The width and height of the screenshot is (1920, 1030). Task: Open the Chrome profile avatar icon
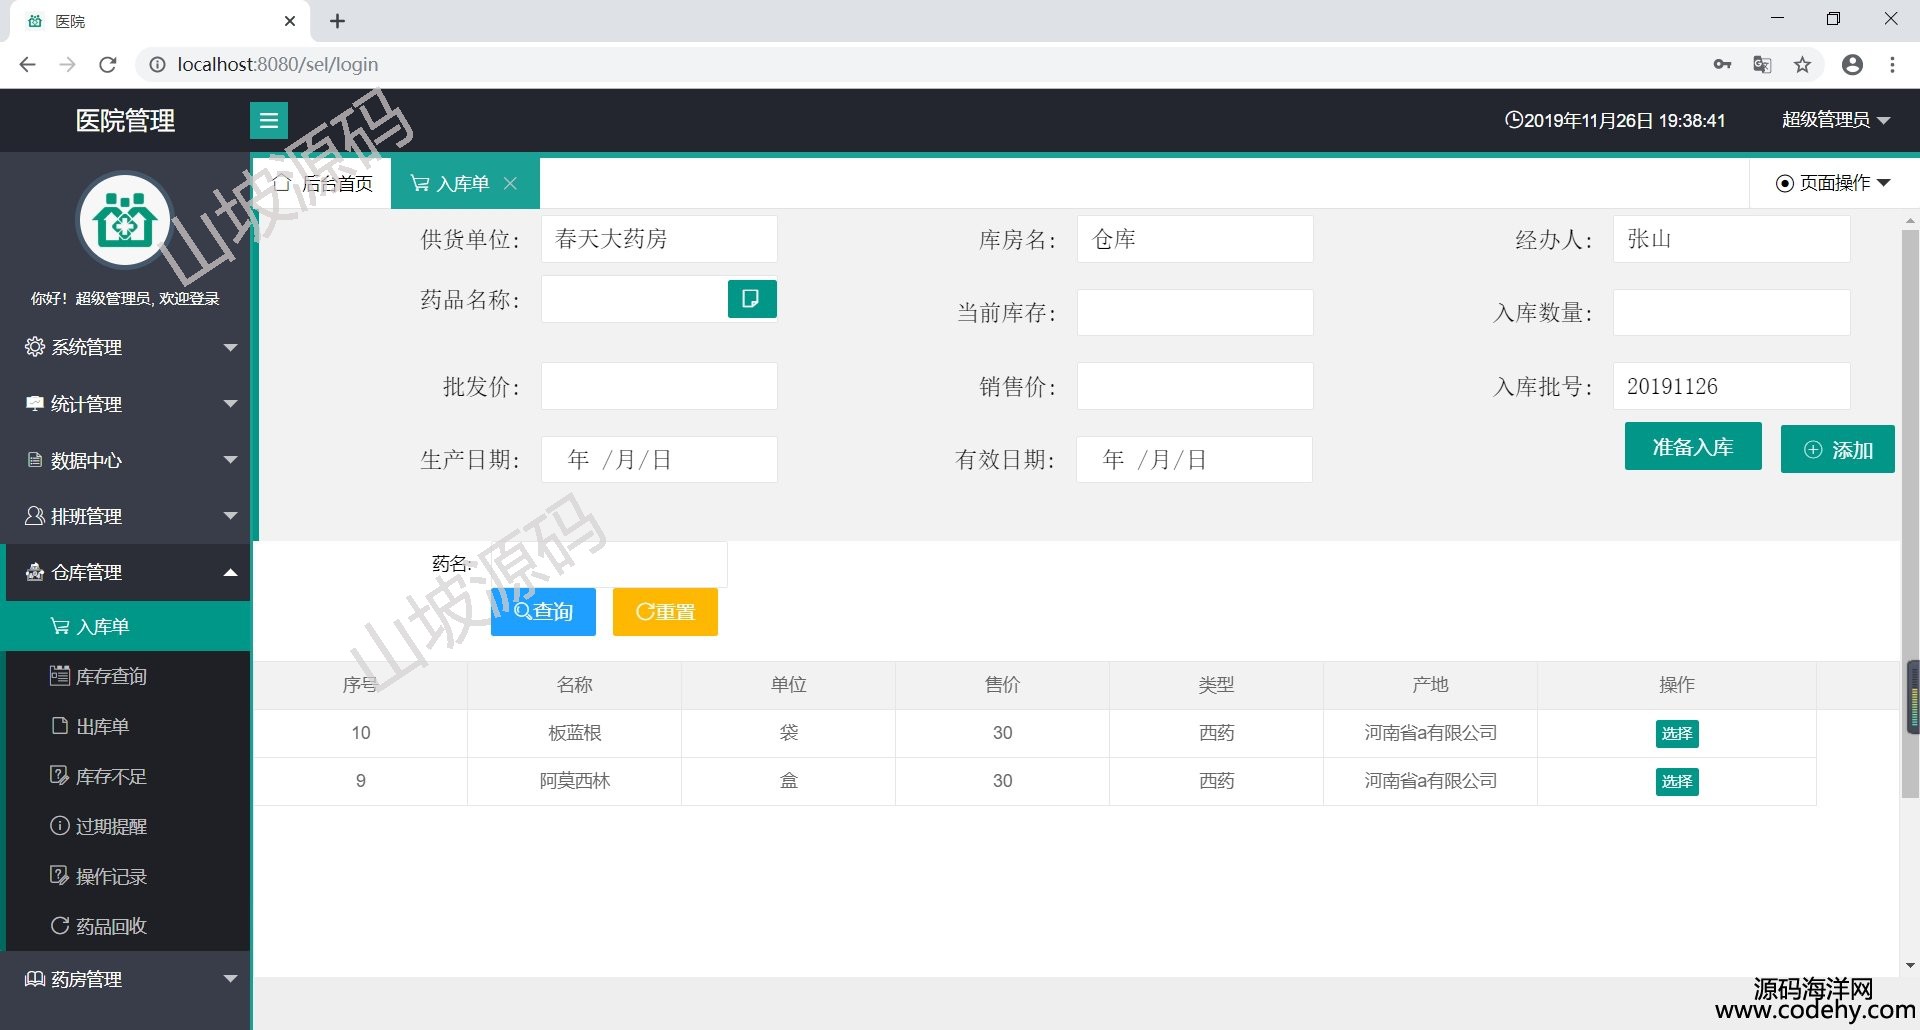point(1852,65)
